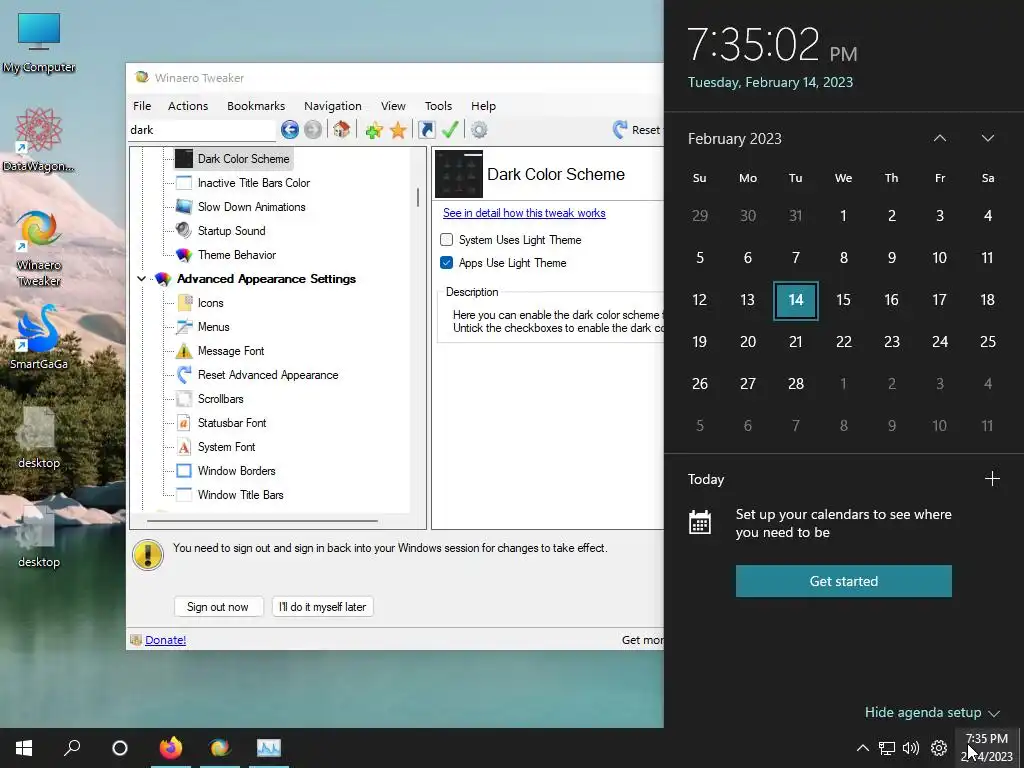Screen dimensions: 1024x768
Task: Select the SmartGaGa desktop shortcut
Action: pos(39,338)
